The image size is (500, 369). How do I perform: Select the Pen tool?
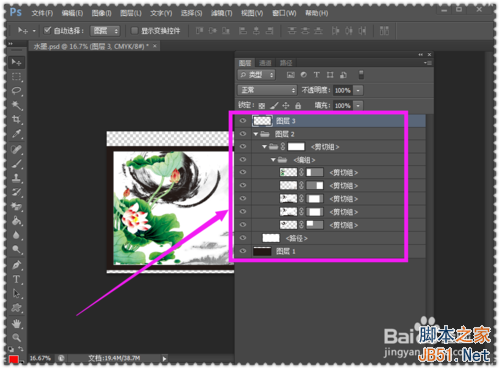(16, 265)
